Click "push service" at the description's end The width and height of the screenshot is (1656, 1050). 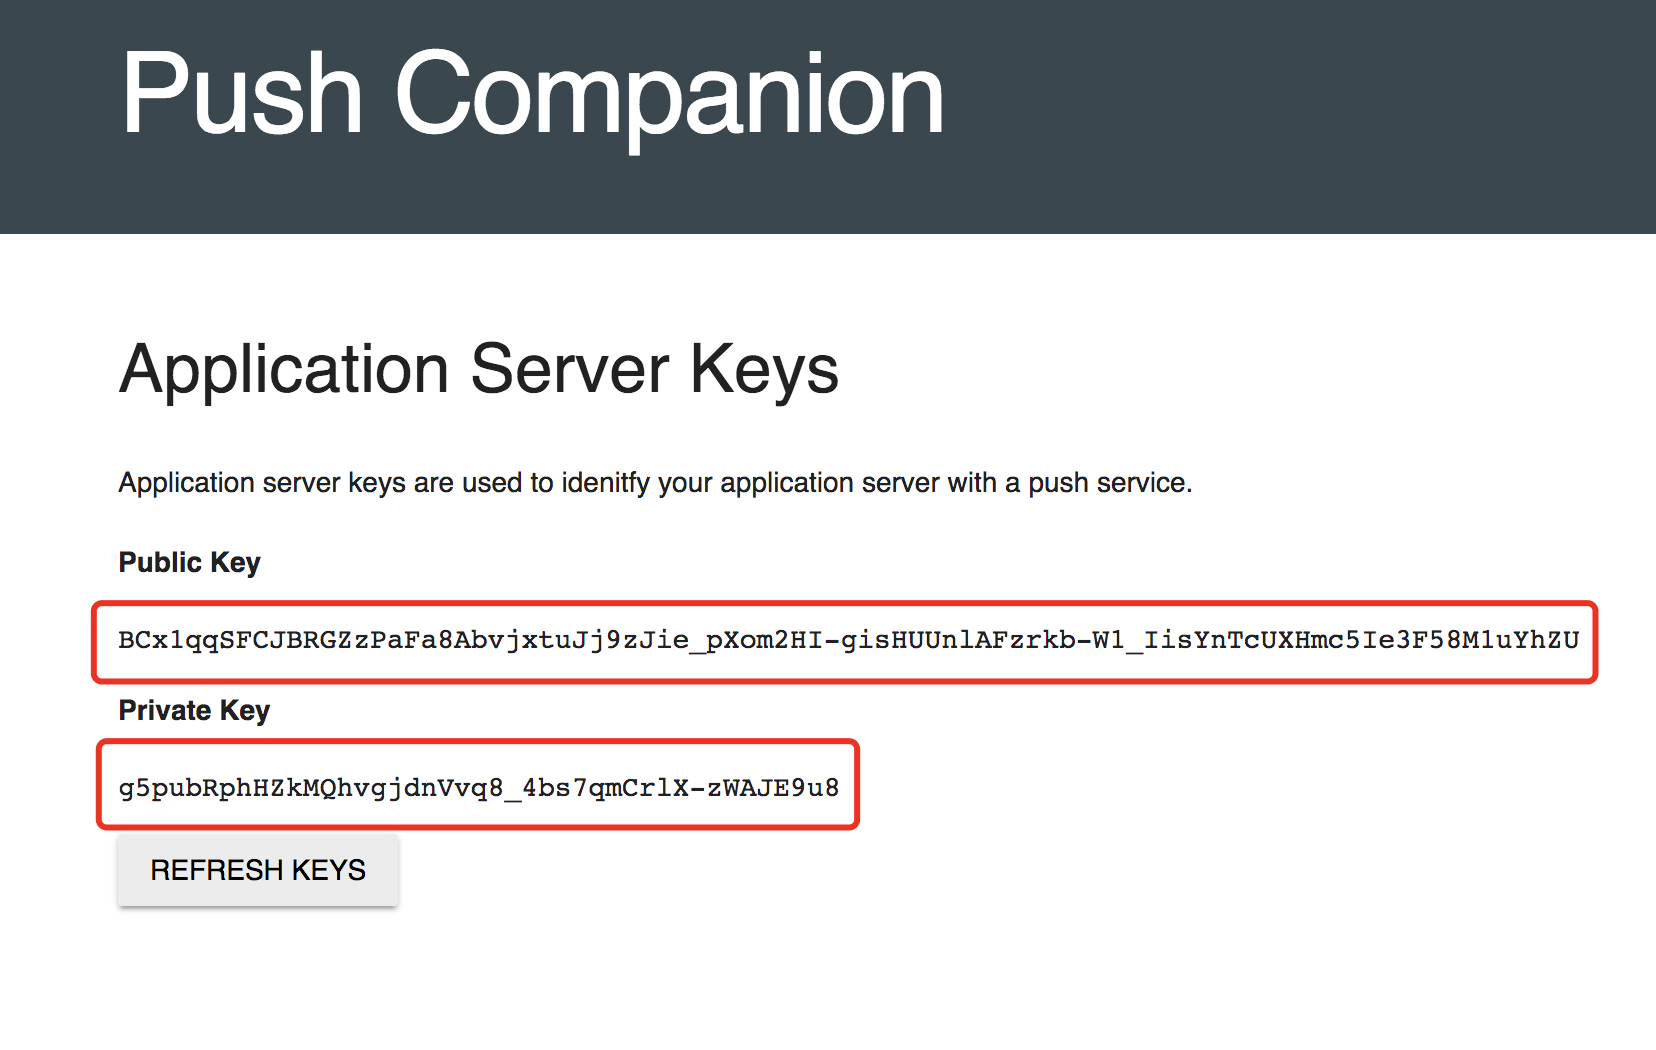click(1108, 483)
